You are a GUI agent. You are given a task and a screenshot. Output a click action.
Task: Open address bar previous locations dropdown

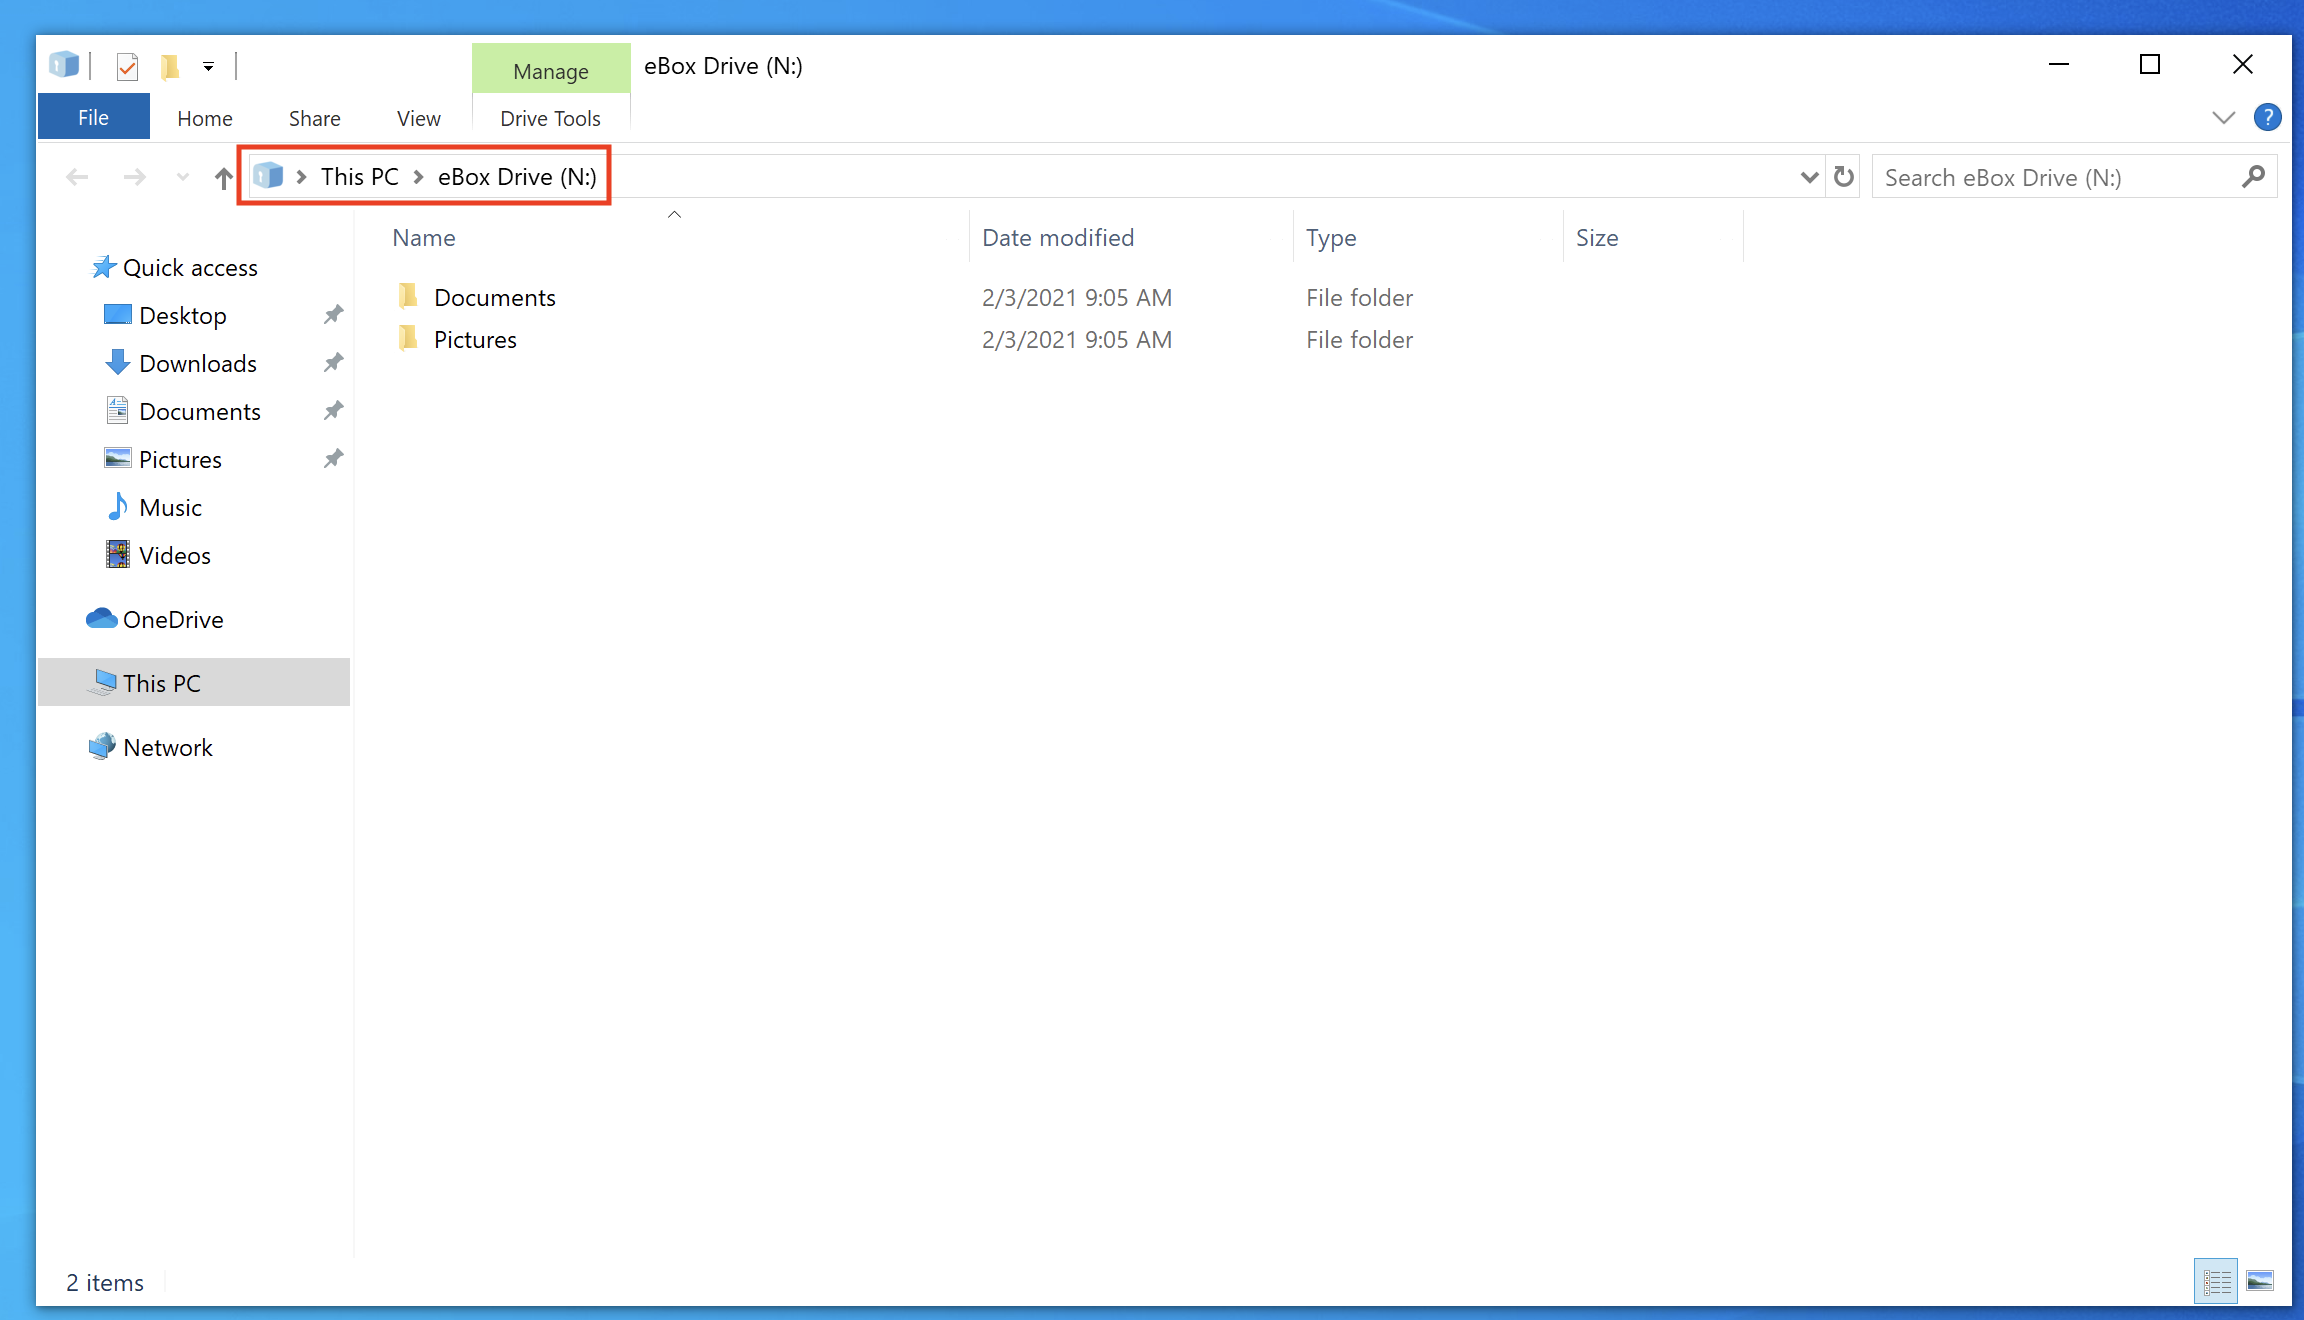coord(1809,178)
